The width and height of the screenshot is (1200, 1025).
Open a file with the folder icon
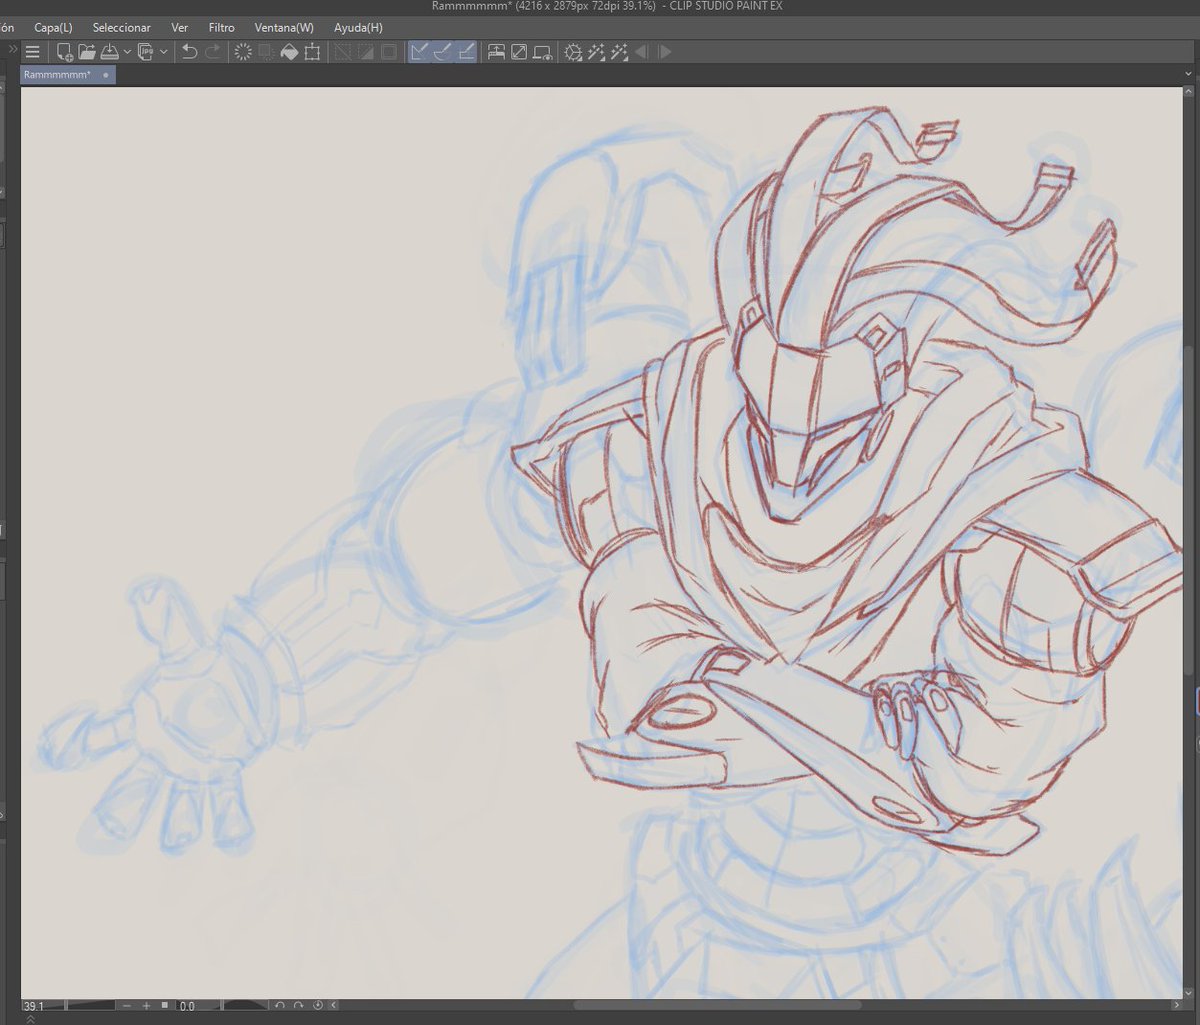coord(87,52)
